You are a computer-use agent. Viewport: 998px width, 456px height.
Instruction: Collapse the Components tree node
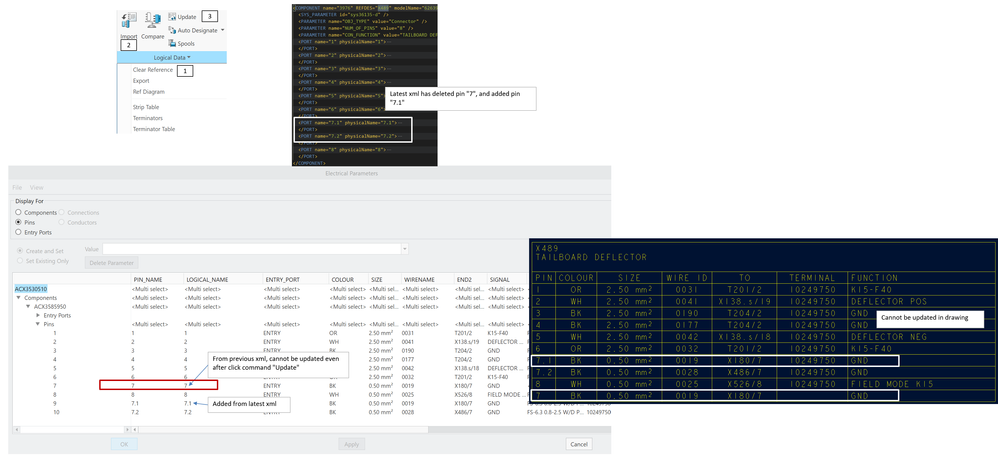point(19,298)
